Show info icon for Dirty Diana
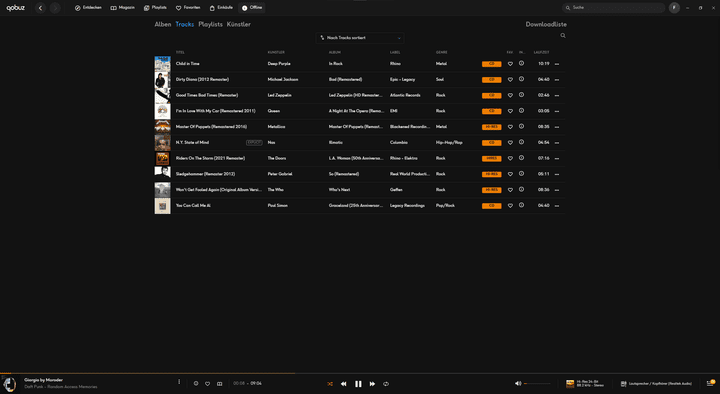Screen dimensions: 720x394 pyautogui.click(x=521, y=79)
